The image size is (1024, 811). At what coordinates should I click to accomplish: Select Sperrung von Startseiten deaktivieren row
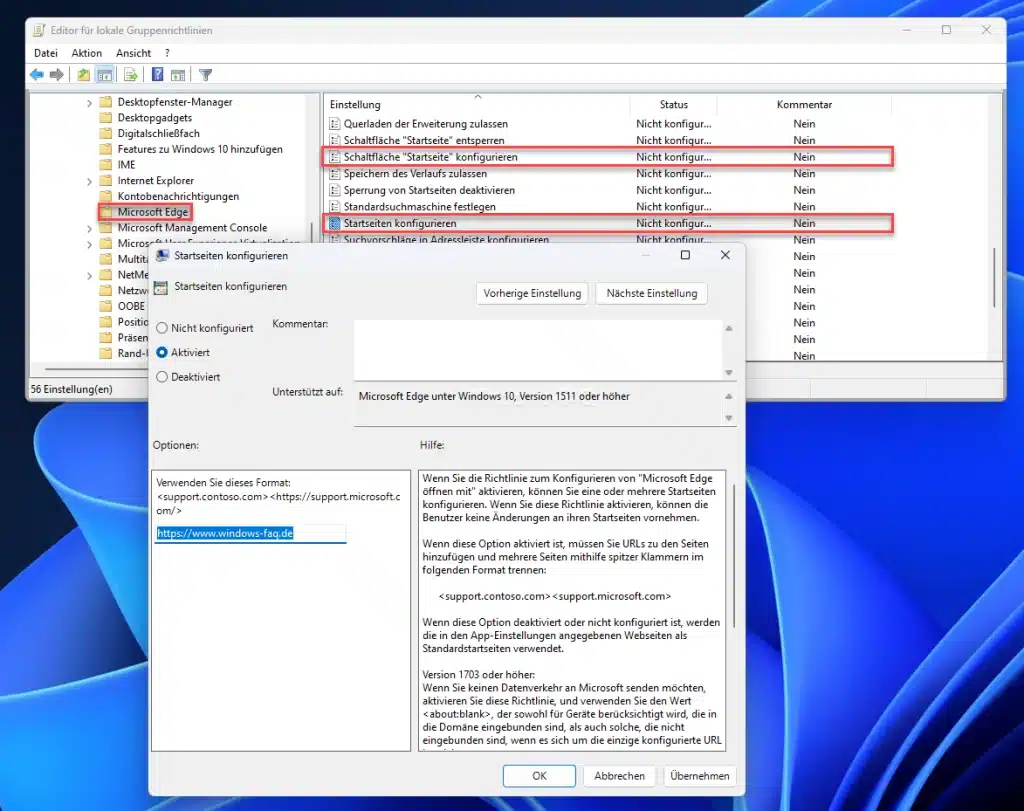tap(607, 190)
